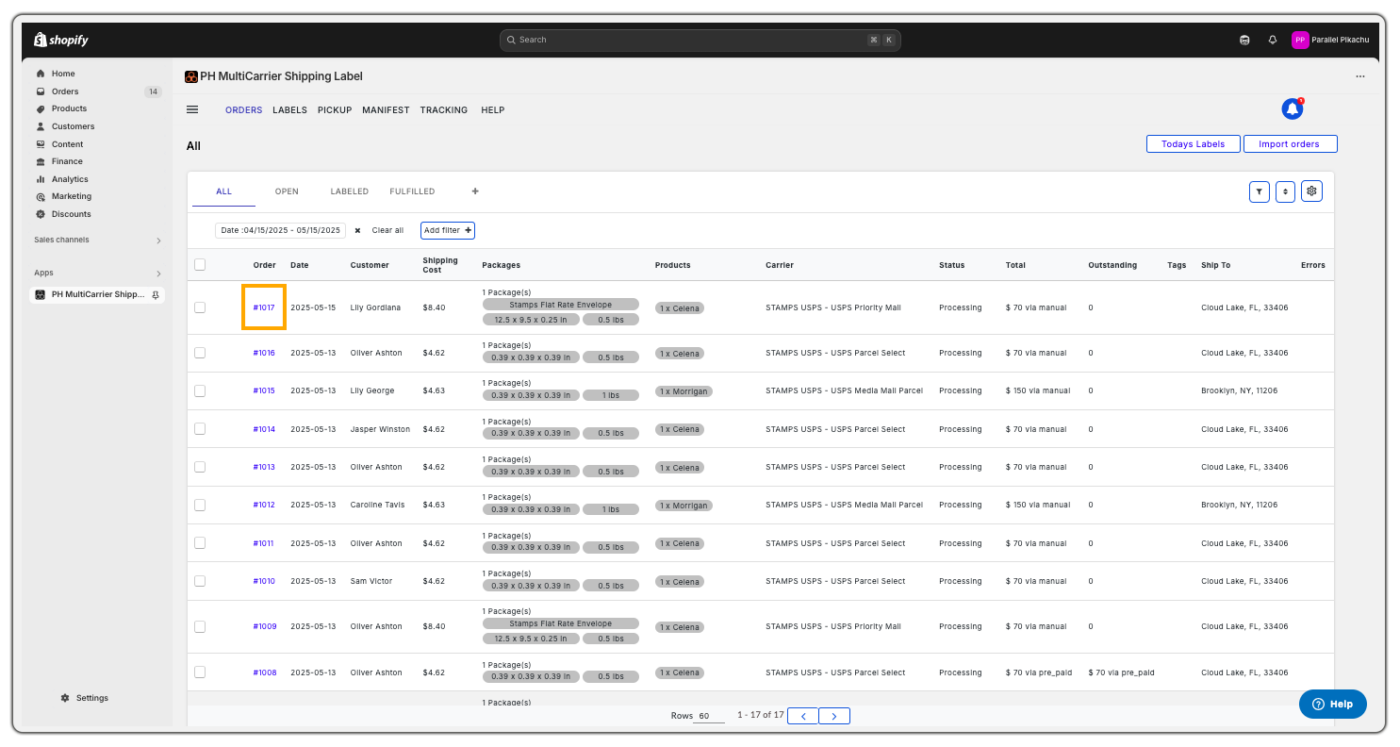The image size is (1400, 747).
Task: Switch to the FULFILLED tab
Action: [x=412, y=191]
